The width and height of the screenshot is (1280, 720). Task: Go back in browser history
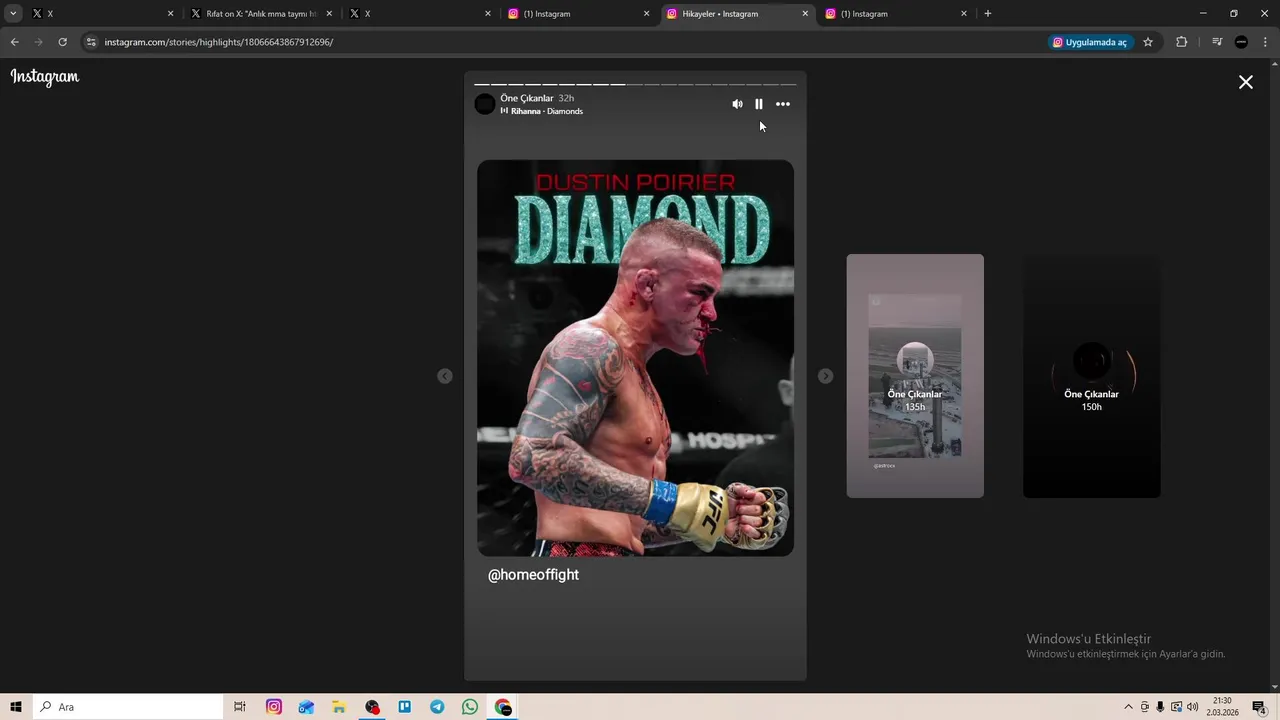(x=14, y=42)
